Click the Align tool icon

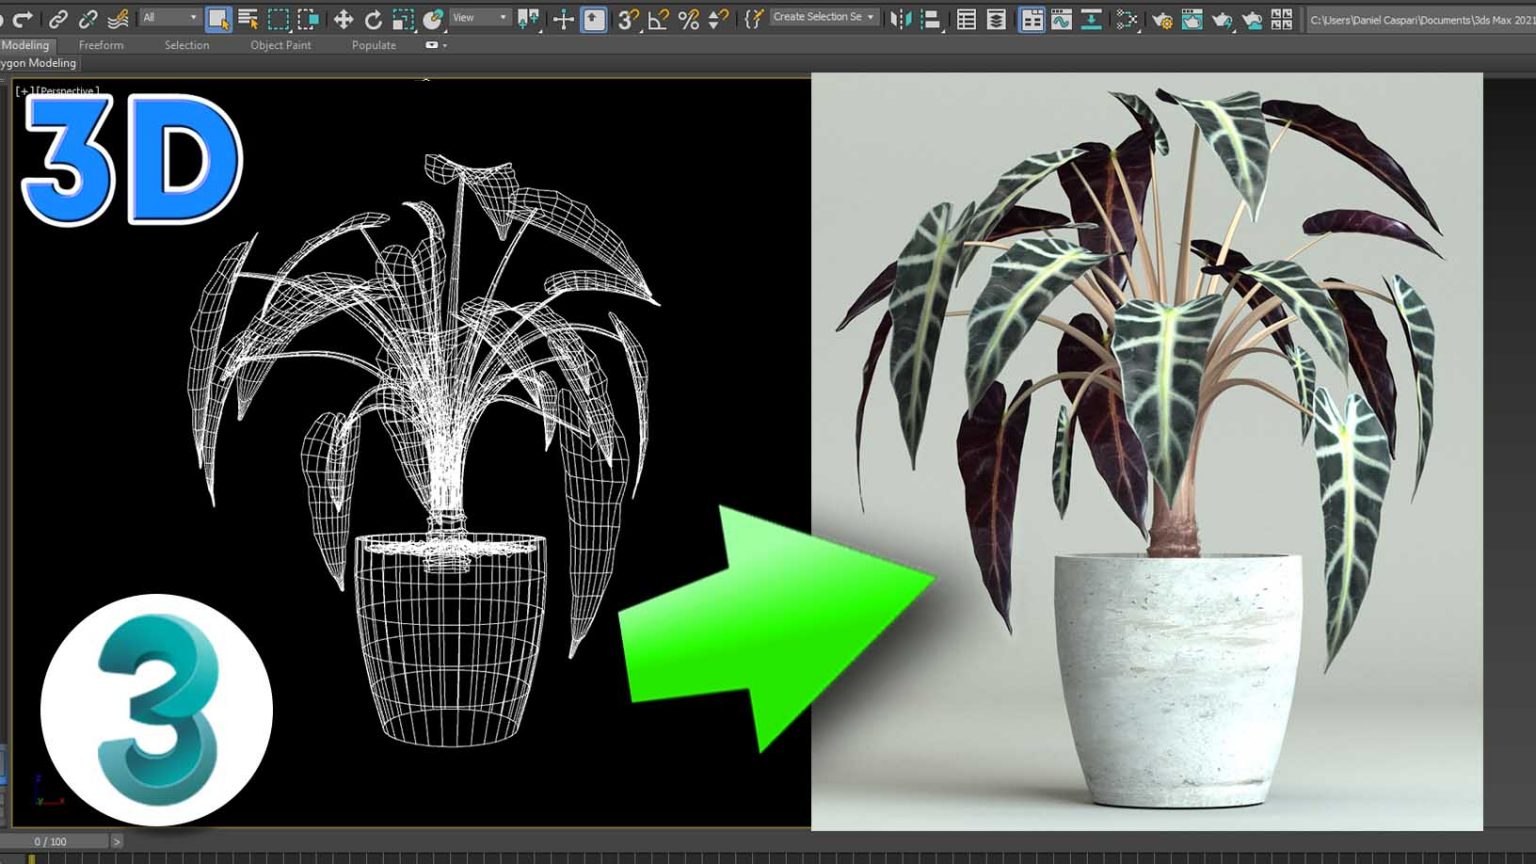(931, 18)
